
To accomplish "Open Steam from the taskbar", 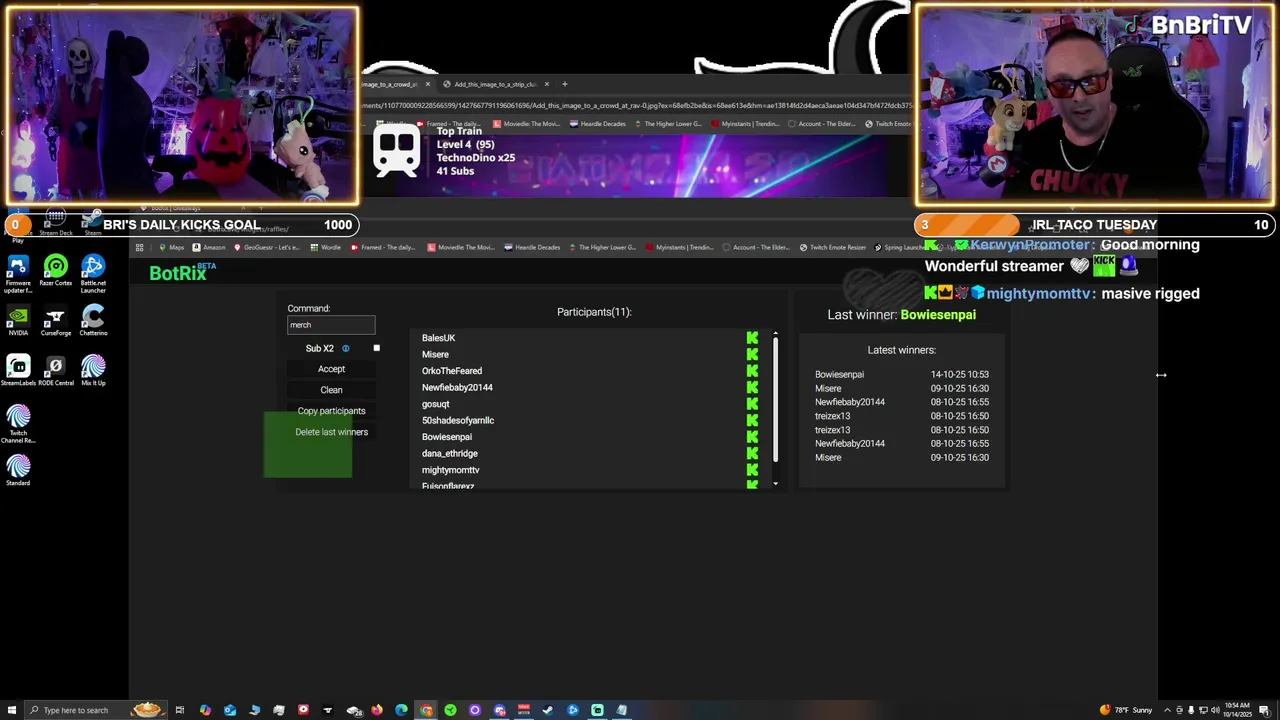I will [x=548, y=710].
